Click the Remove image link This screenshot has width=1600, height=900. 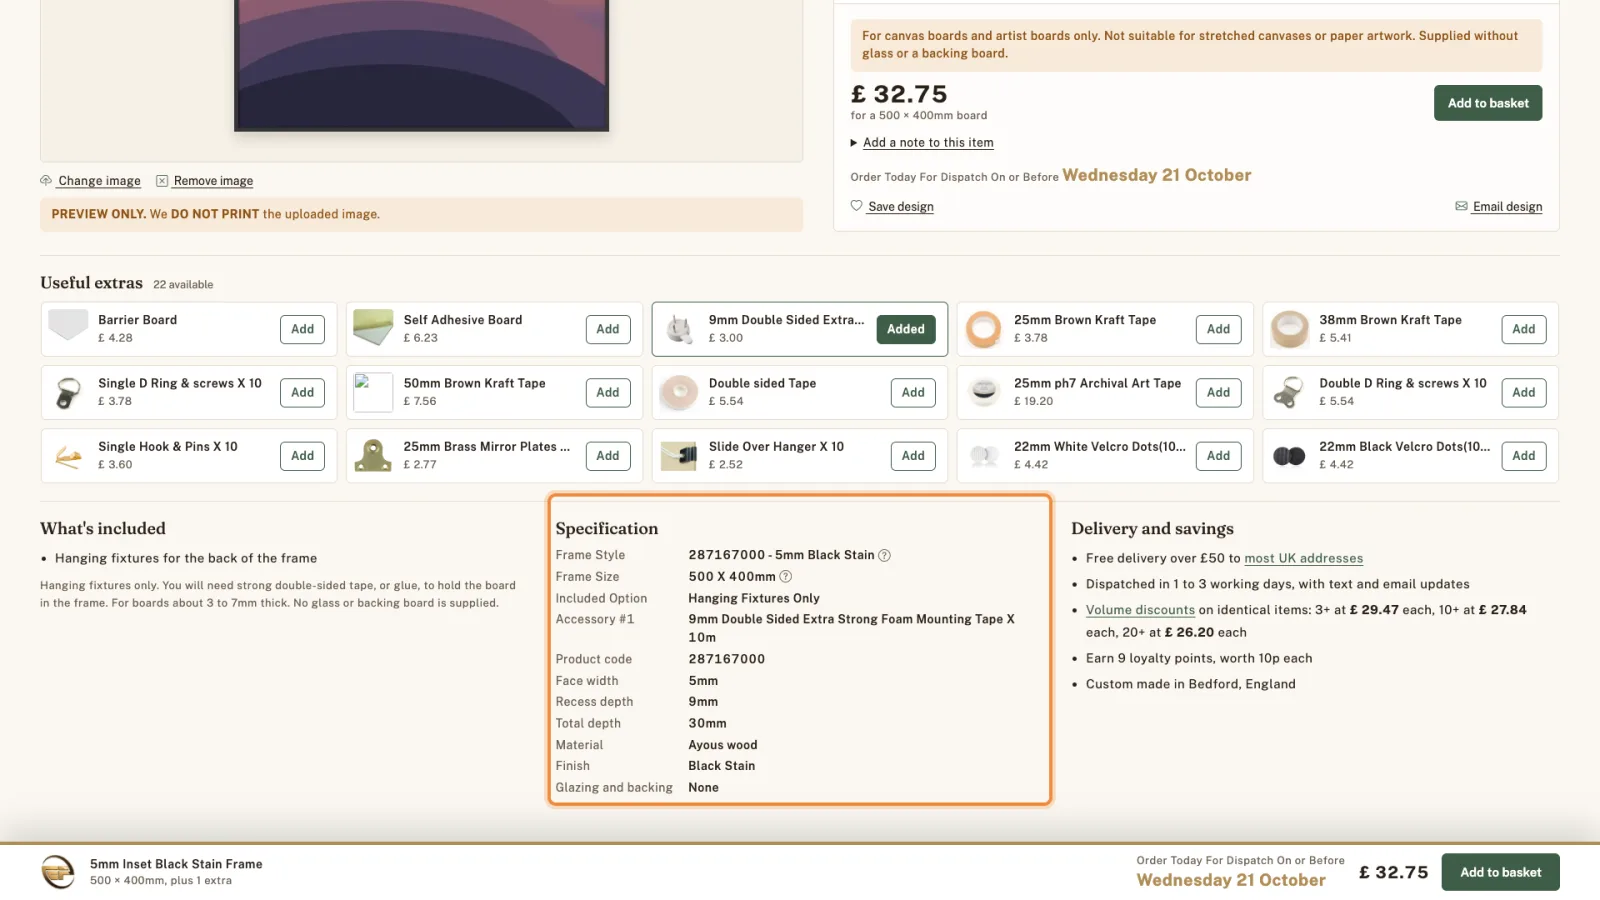[213, 181]
